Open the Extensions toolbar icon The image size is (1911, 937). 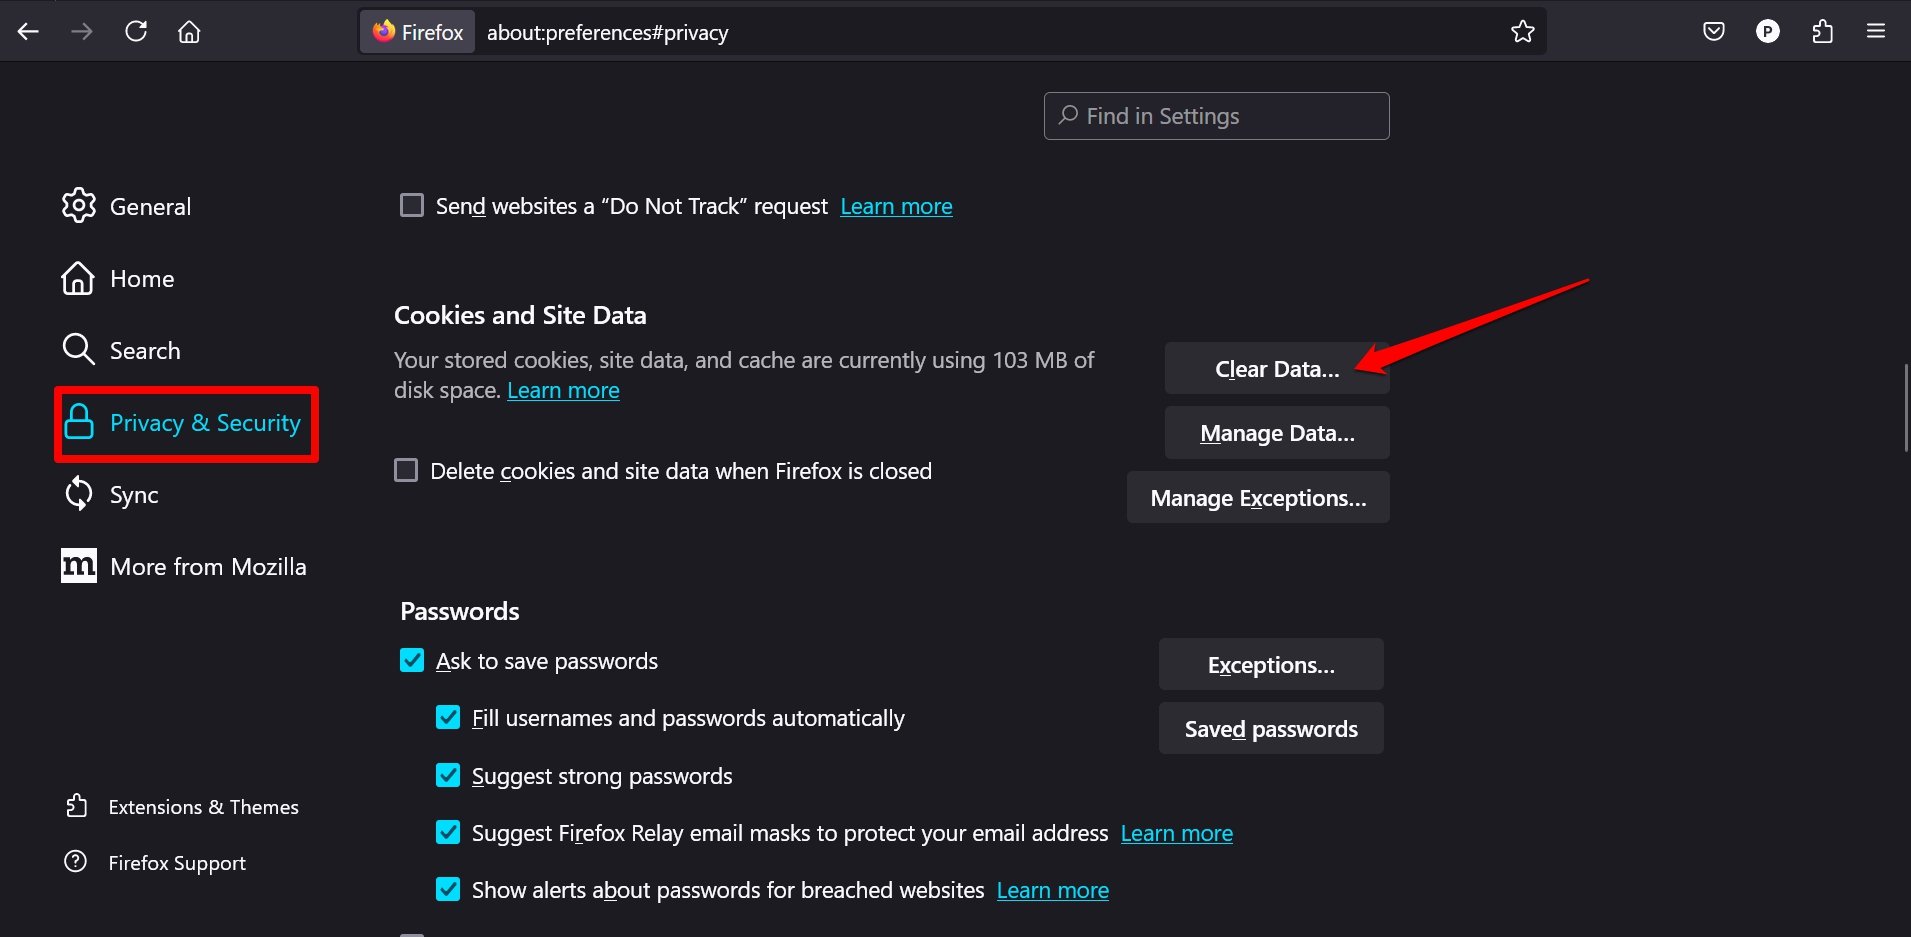point(1822,32)
